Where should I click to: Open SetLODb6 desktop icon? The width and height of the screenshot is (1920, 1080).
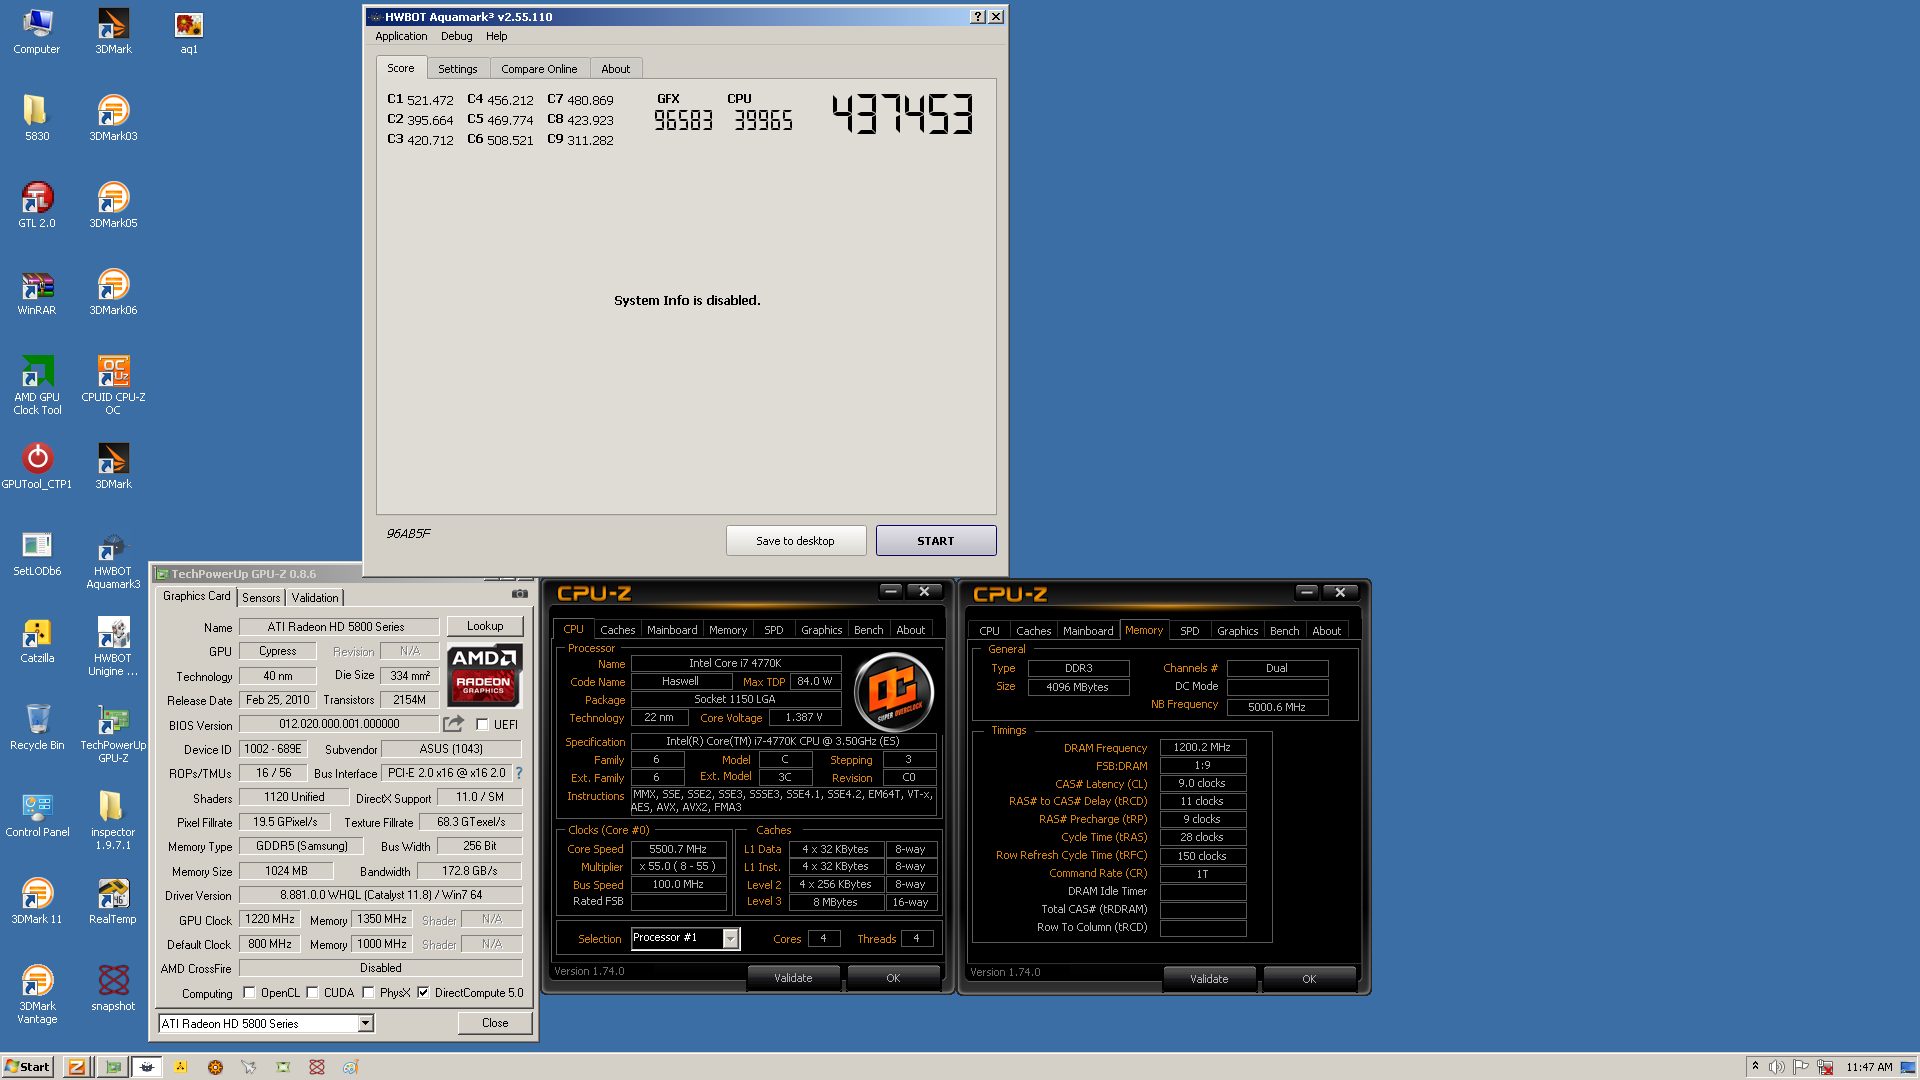[x=37, y=553]
